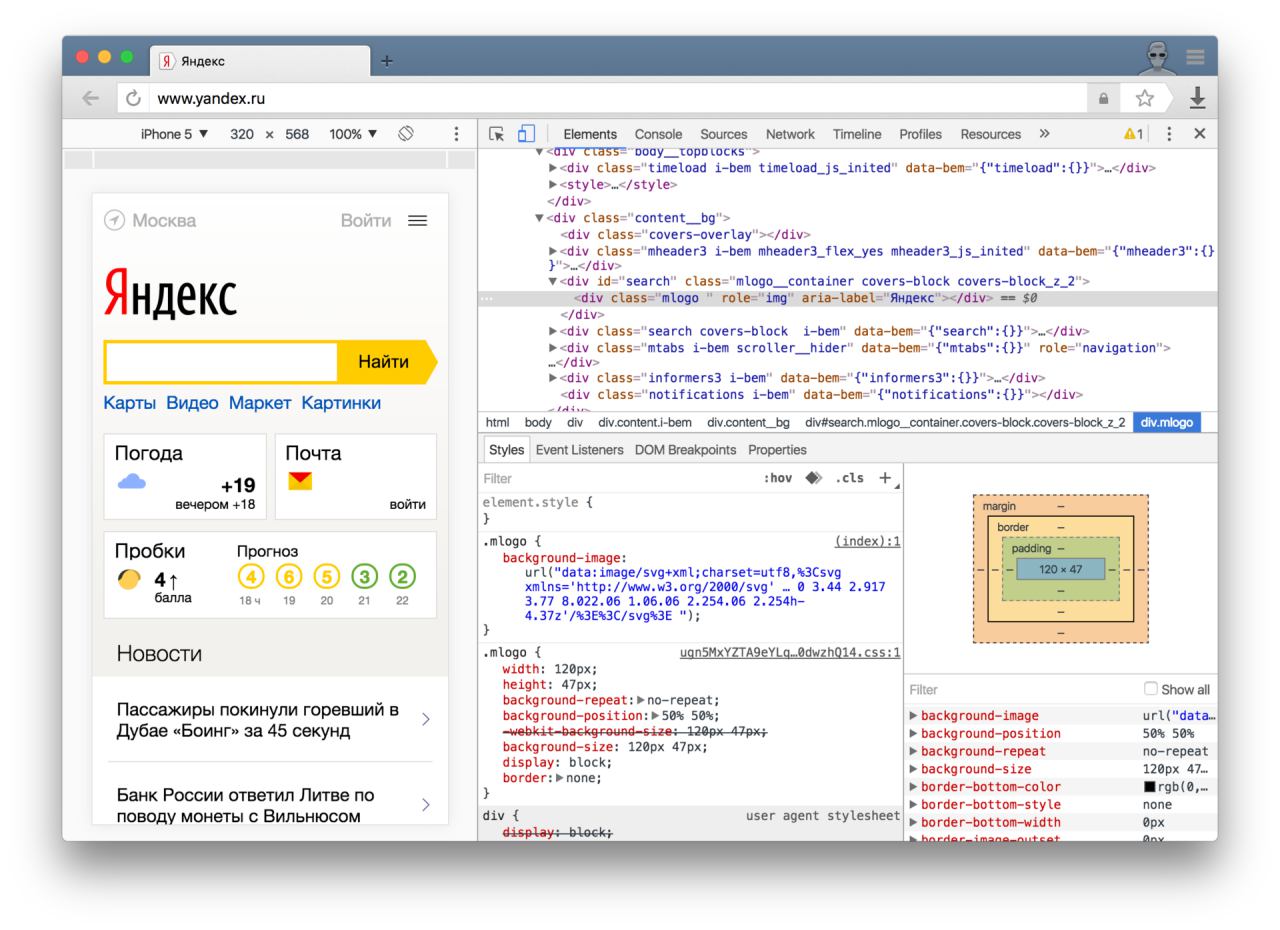Click the browser back arrow

point(90,98)
